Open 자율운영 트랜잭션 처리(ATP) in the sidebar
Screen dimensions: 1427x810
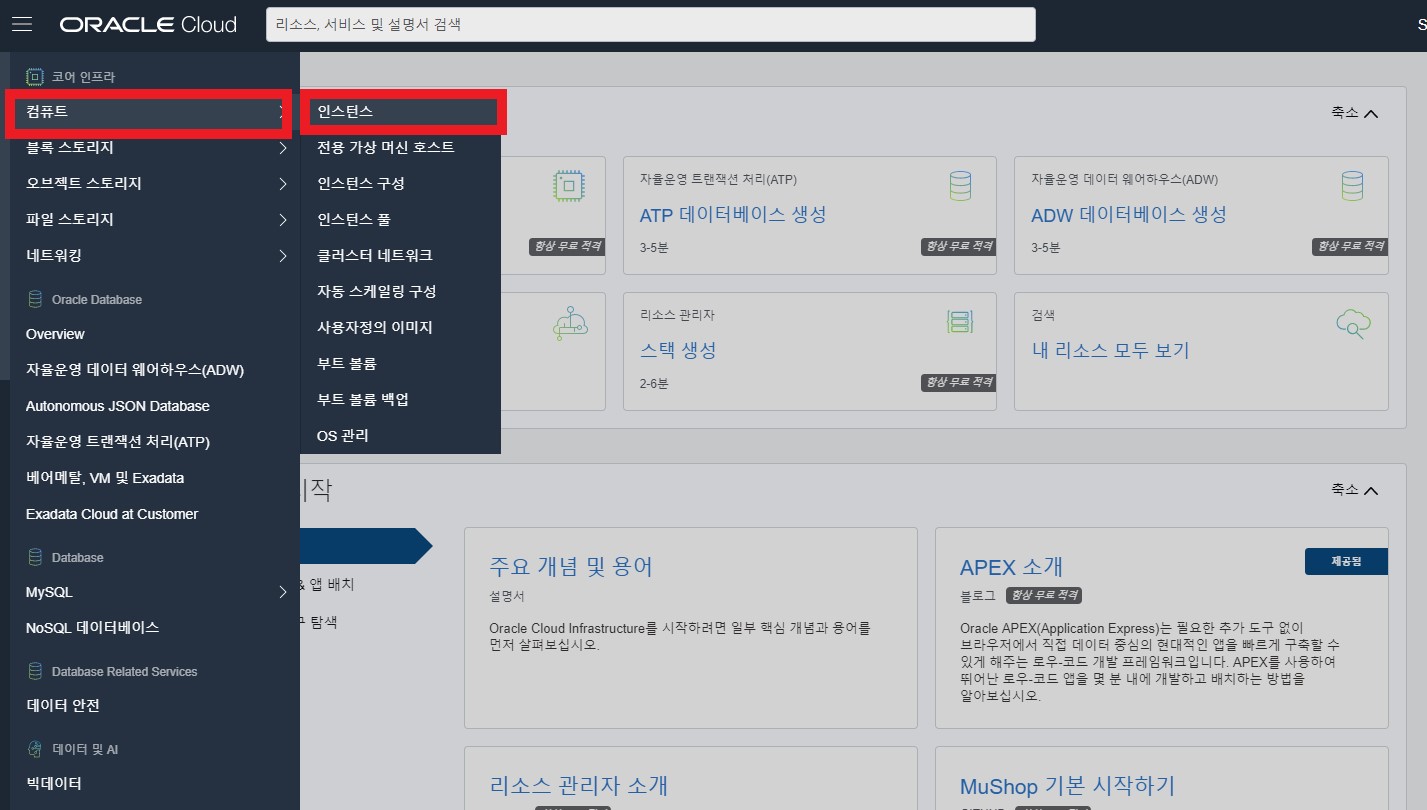tap(118, 442)
